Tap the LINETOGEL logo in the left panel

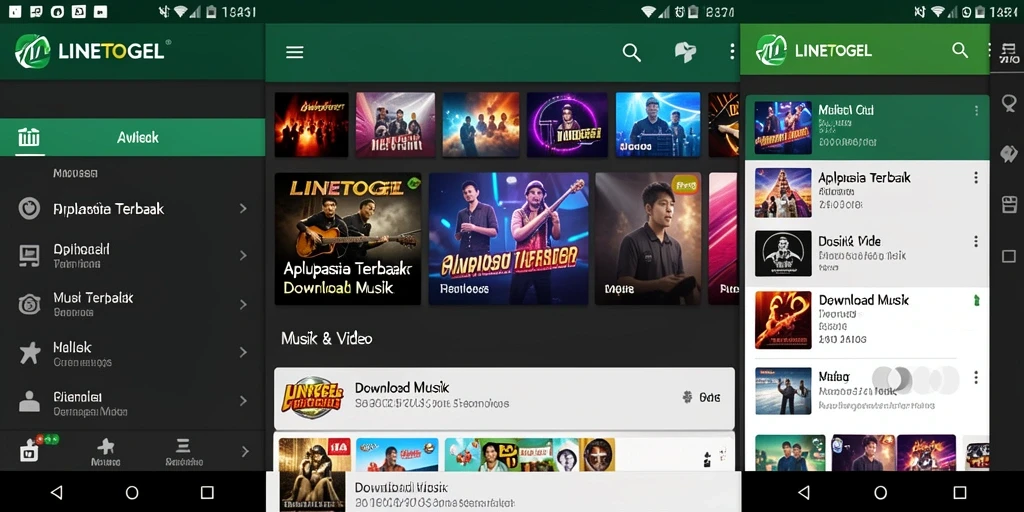(x=91, y=52)
